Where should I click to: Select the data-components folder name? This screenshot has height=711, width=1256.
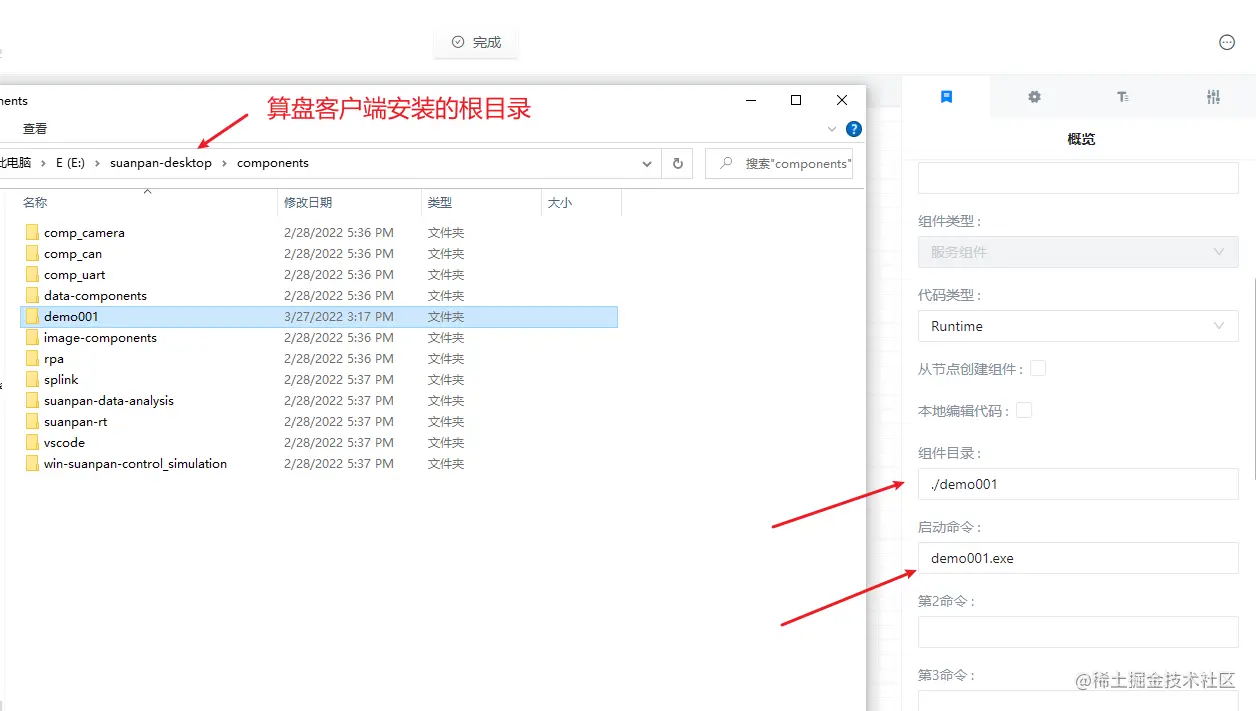tap(95, 296)
